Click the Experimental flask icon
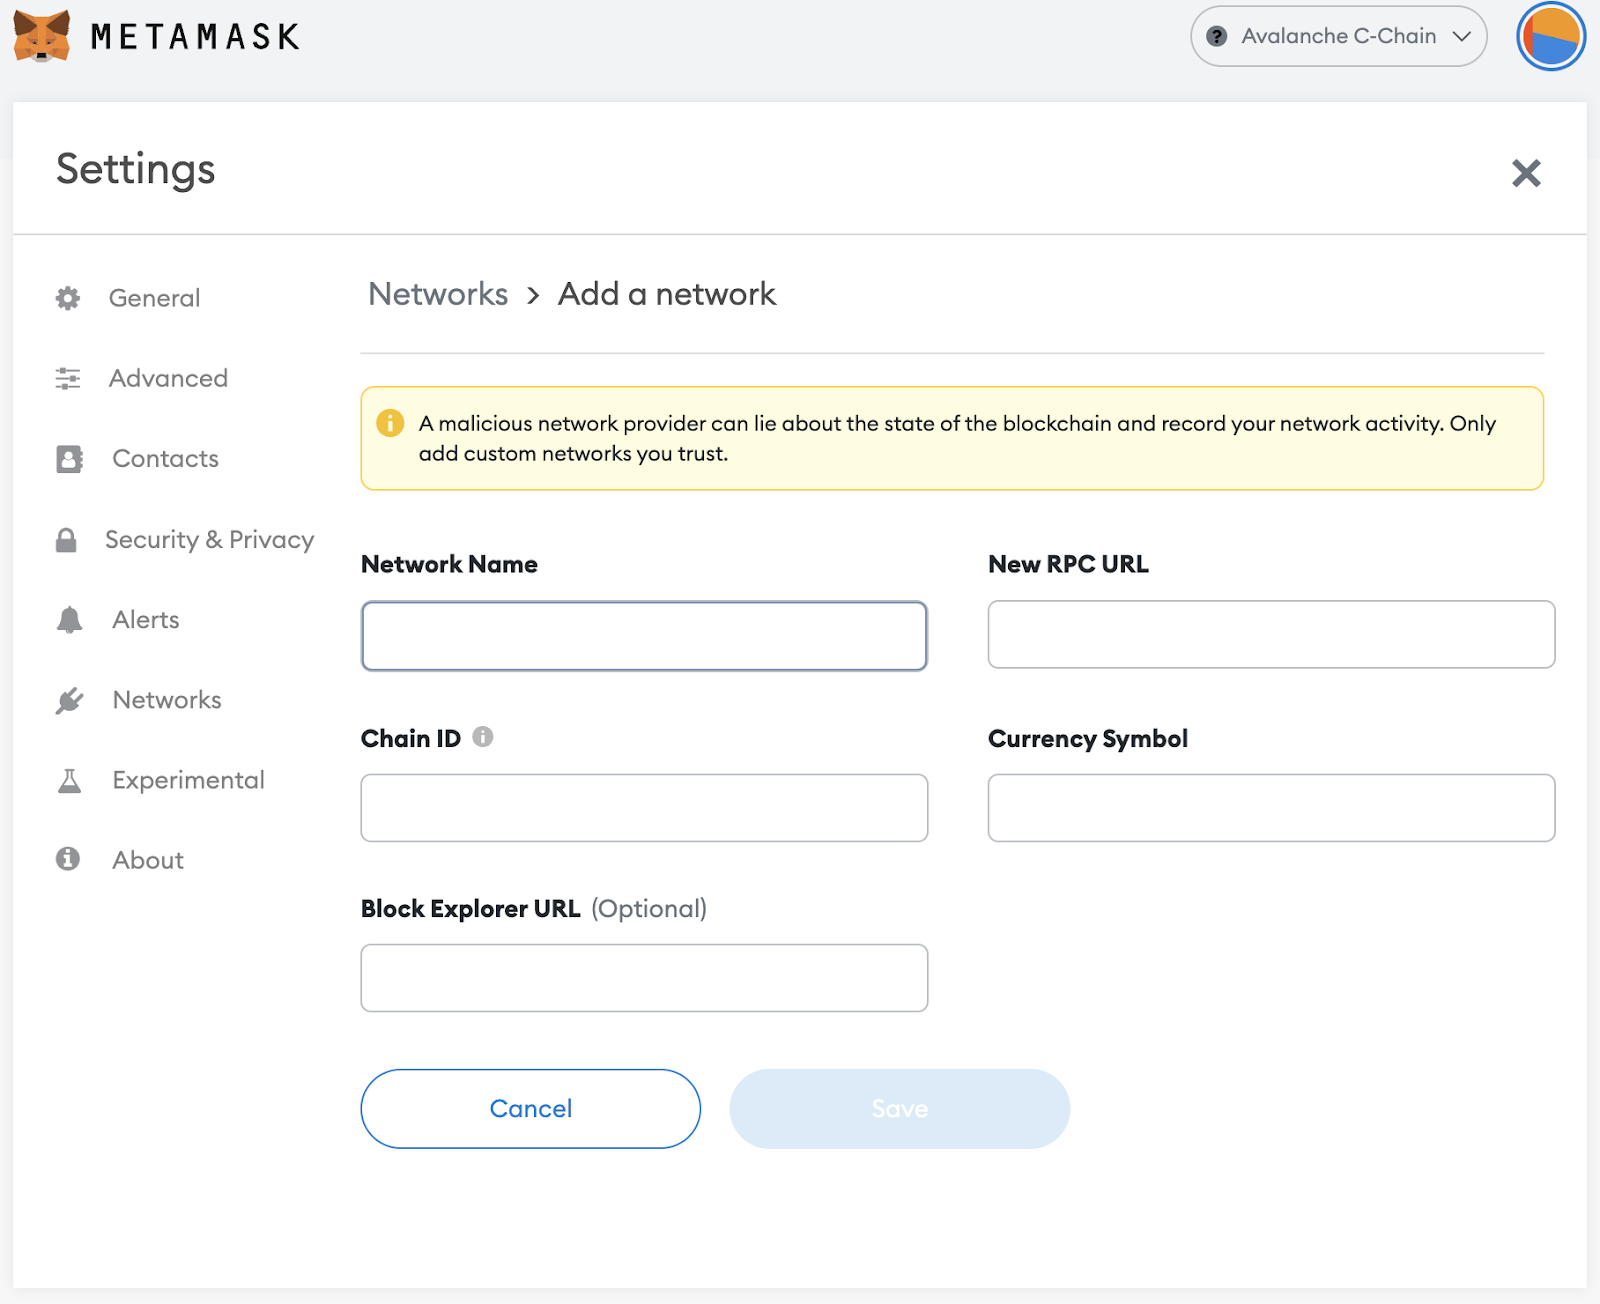The height and width of the screenshot is (1304, 1600). (69, 781)
